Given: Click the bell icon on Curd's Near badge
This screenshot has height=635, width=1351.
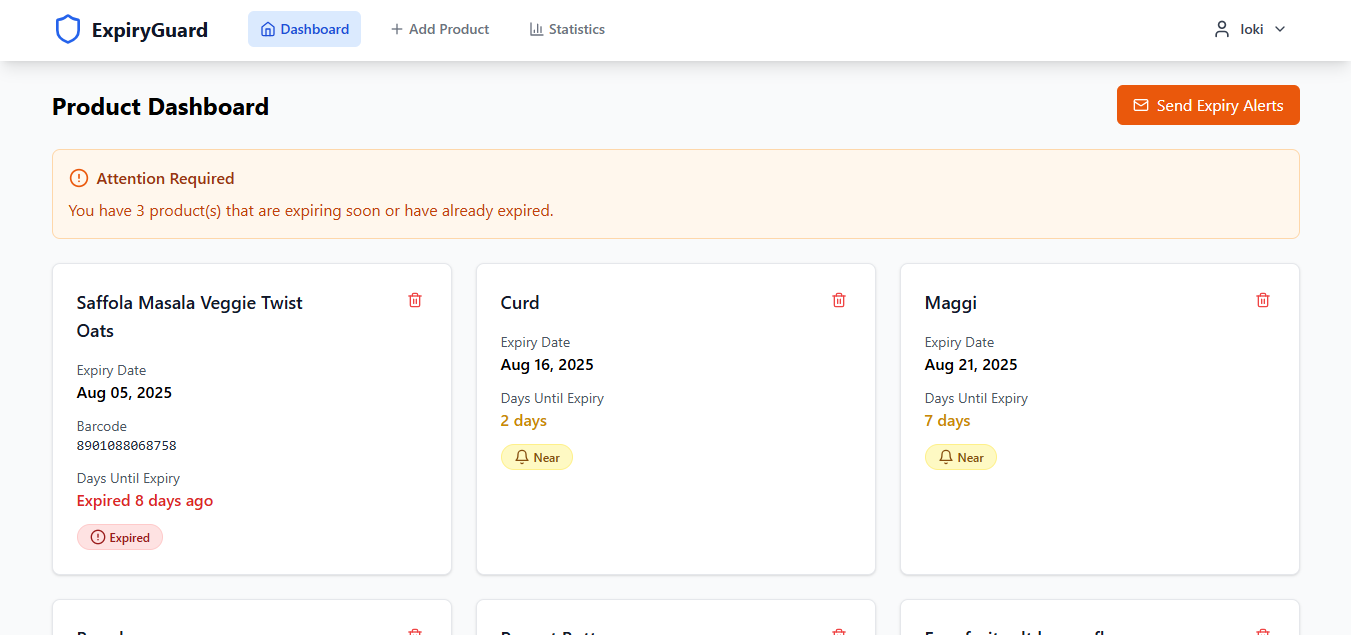Looking at the screenshot, I should pyautogui.click(x=522, y=457).
